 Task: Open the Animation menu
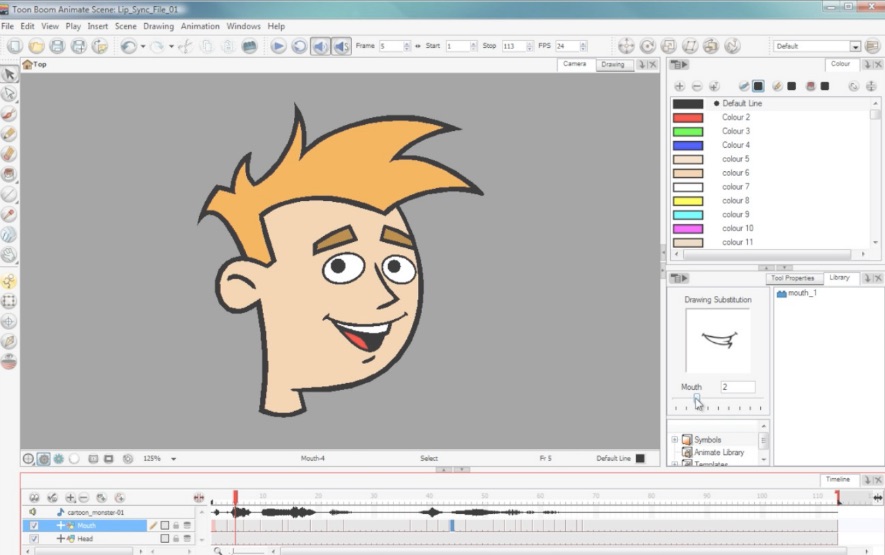(x=199, y=26)
